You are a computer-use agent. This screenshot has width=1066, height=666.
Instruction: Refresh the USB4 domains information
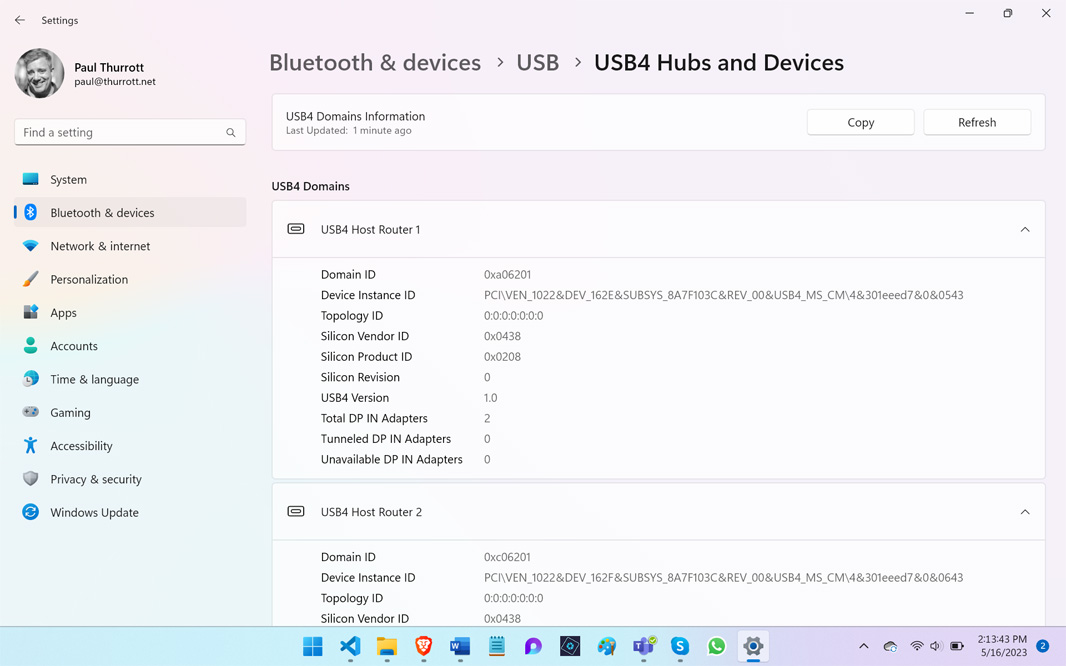[x=976, y=122]
